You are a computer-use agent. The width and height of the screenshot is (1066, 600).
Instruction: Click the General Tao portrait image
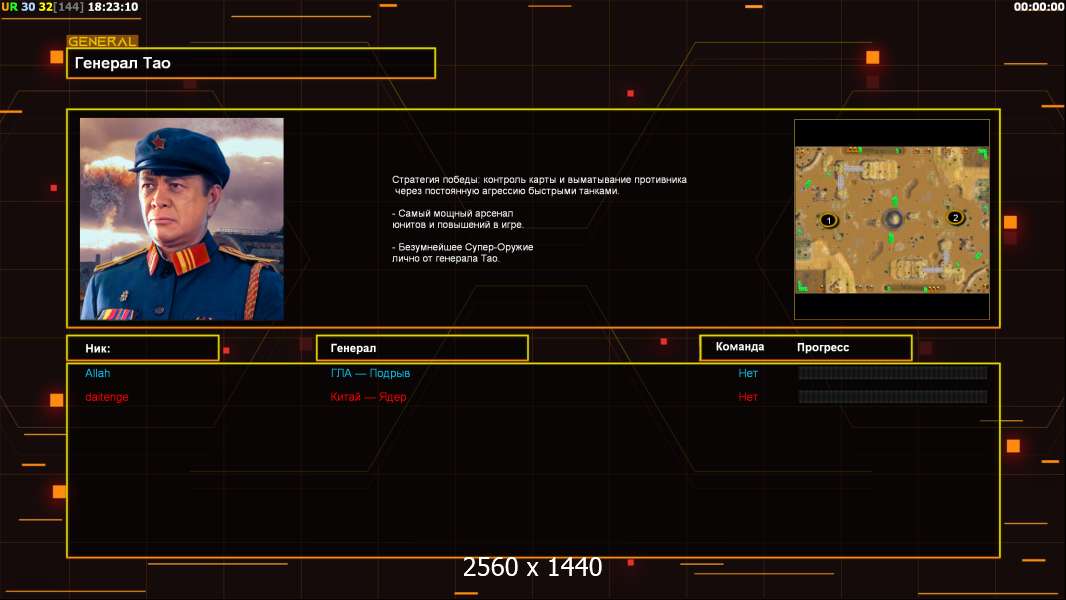click(182, 219)
